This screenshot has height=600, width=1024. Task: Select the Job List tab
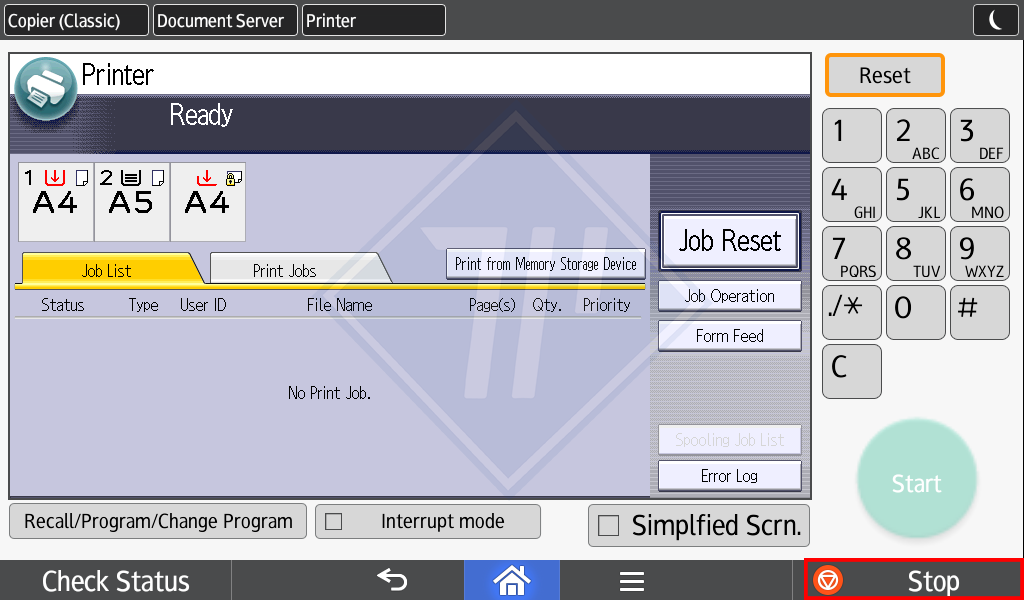tap(106, 270)
